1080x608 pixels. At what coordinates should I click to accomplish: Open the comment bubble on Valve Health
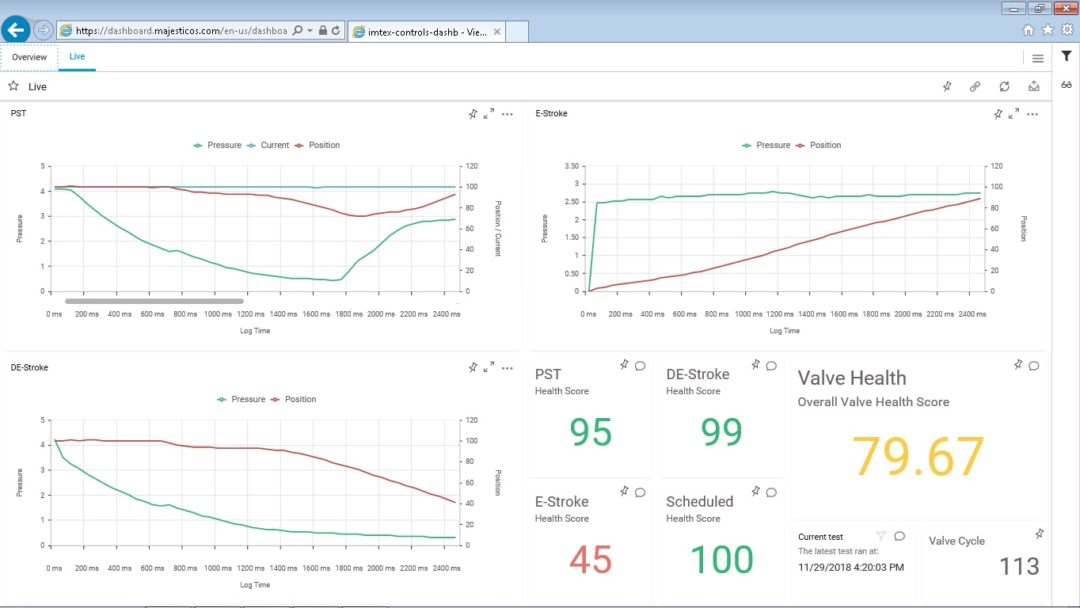[1036, 365]
